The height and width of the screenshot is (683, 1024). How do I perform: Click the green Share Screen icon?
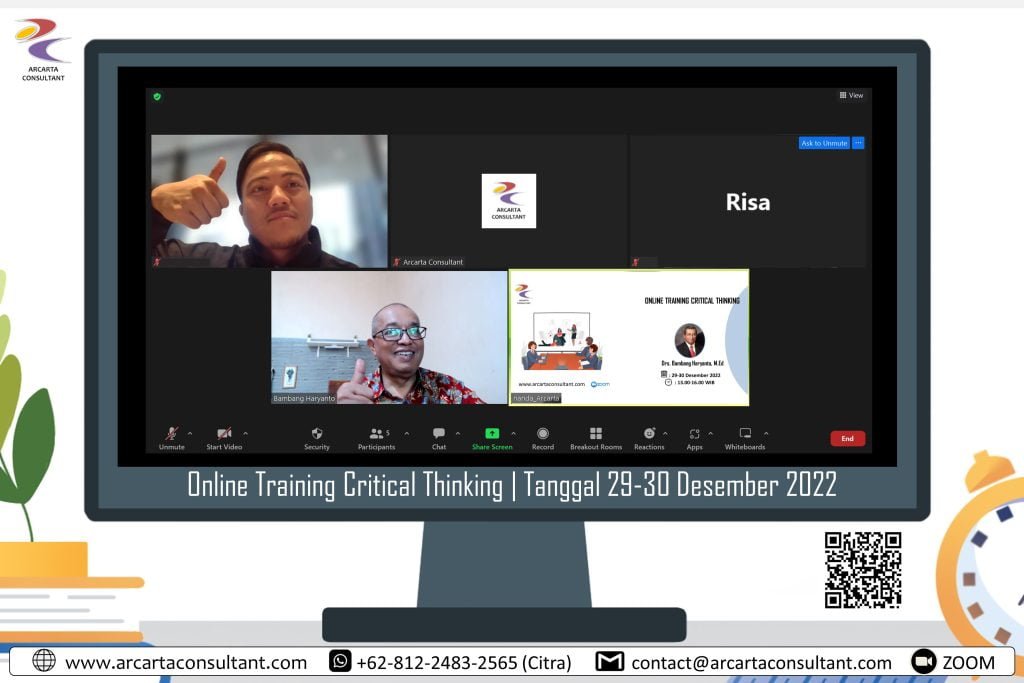(x=492, y=434)
